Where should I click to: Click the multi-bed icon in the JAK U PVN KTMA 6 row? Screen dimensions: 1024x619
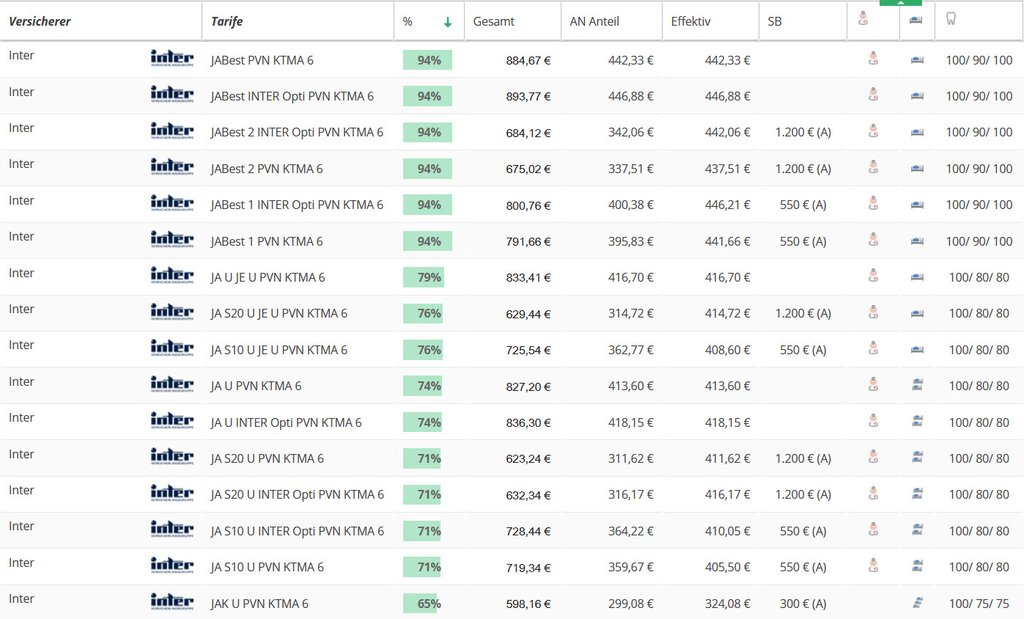917,603
